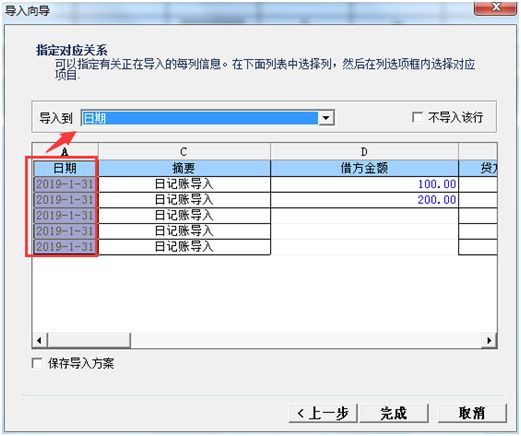Click the 摘要 header cell
521x436 pixels.
184,168
